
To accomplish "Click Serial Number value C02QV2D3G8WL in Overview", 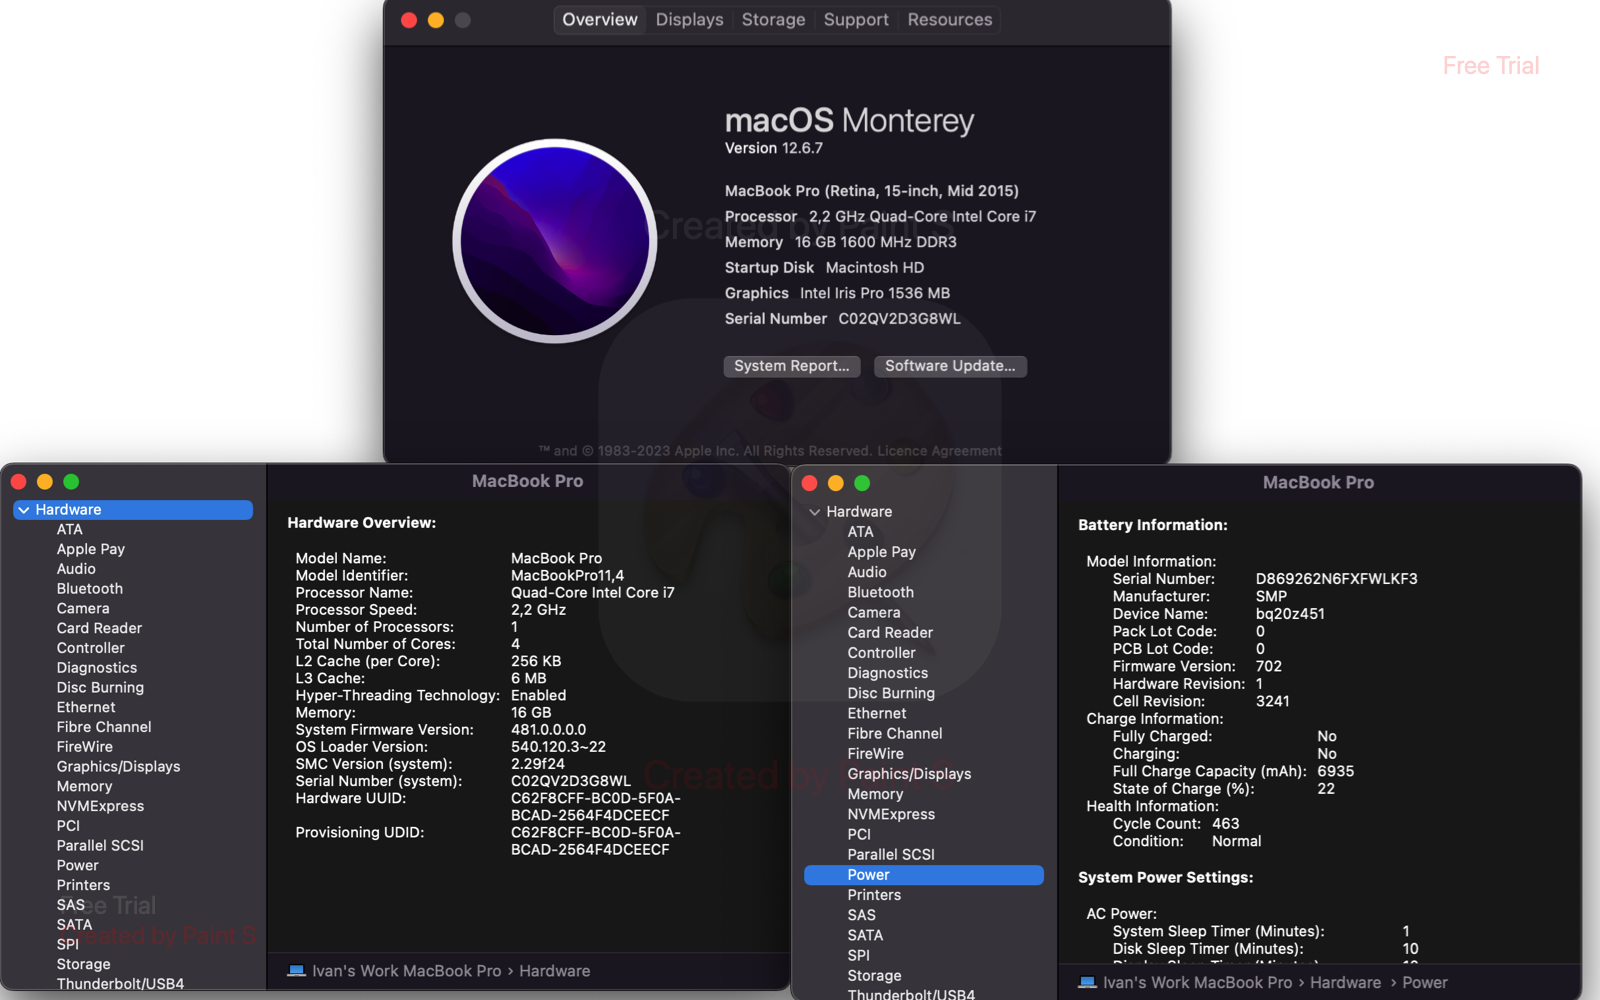I will coord(899,319).
